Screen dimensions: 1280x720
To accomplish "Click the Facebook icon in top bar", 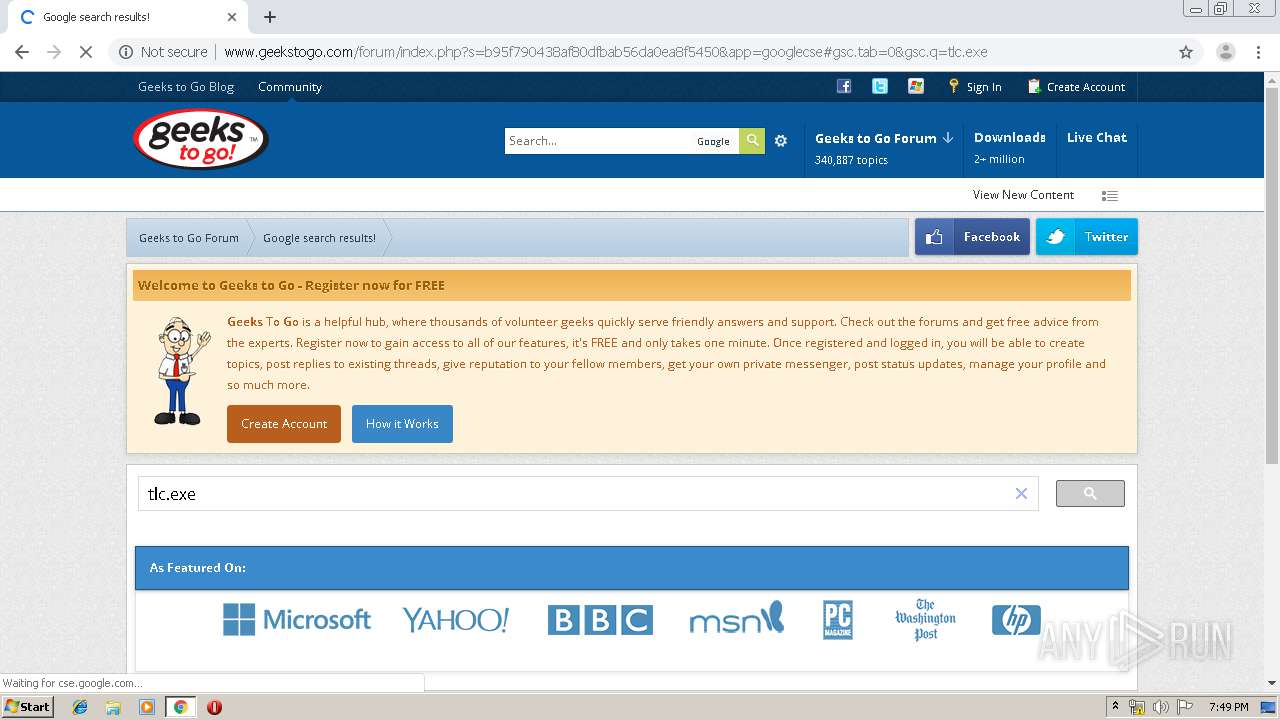I will coord(844,86).
